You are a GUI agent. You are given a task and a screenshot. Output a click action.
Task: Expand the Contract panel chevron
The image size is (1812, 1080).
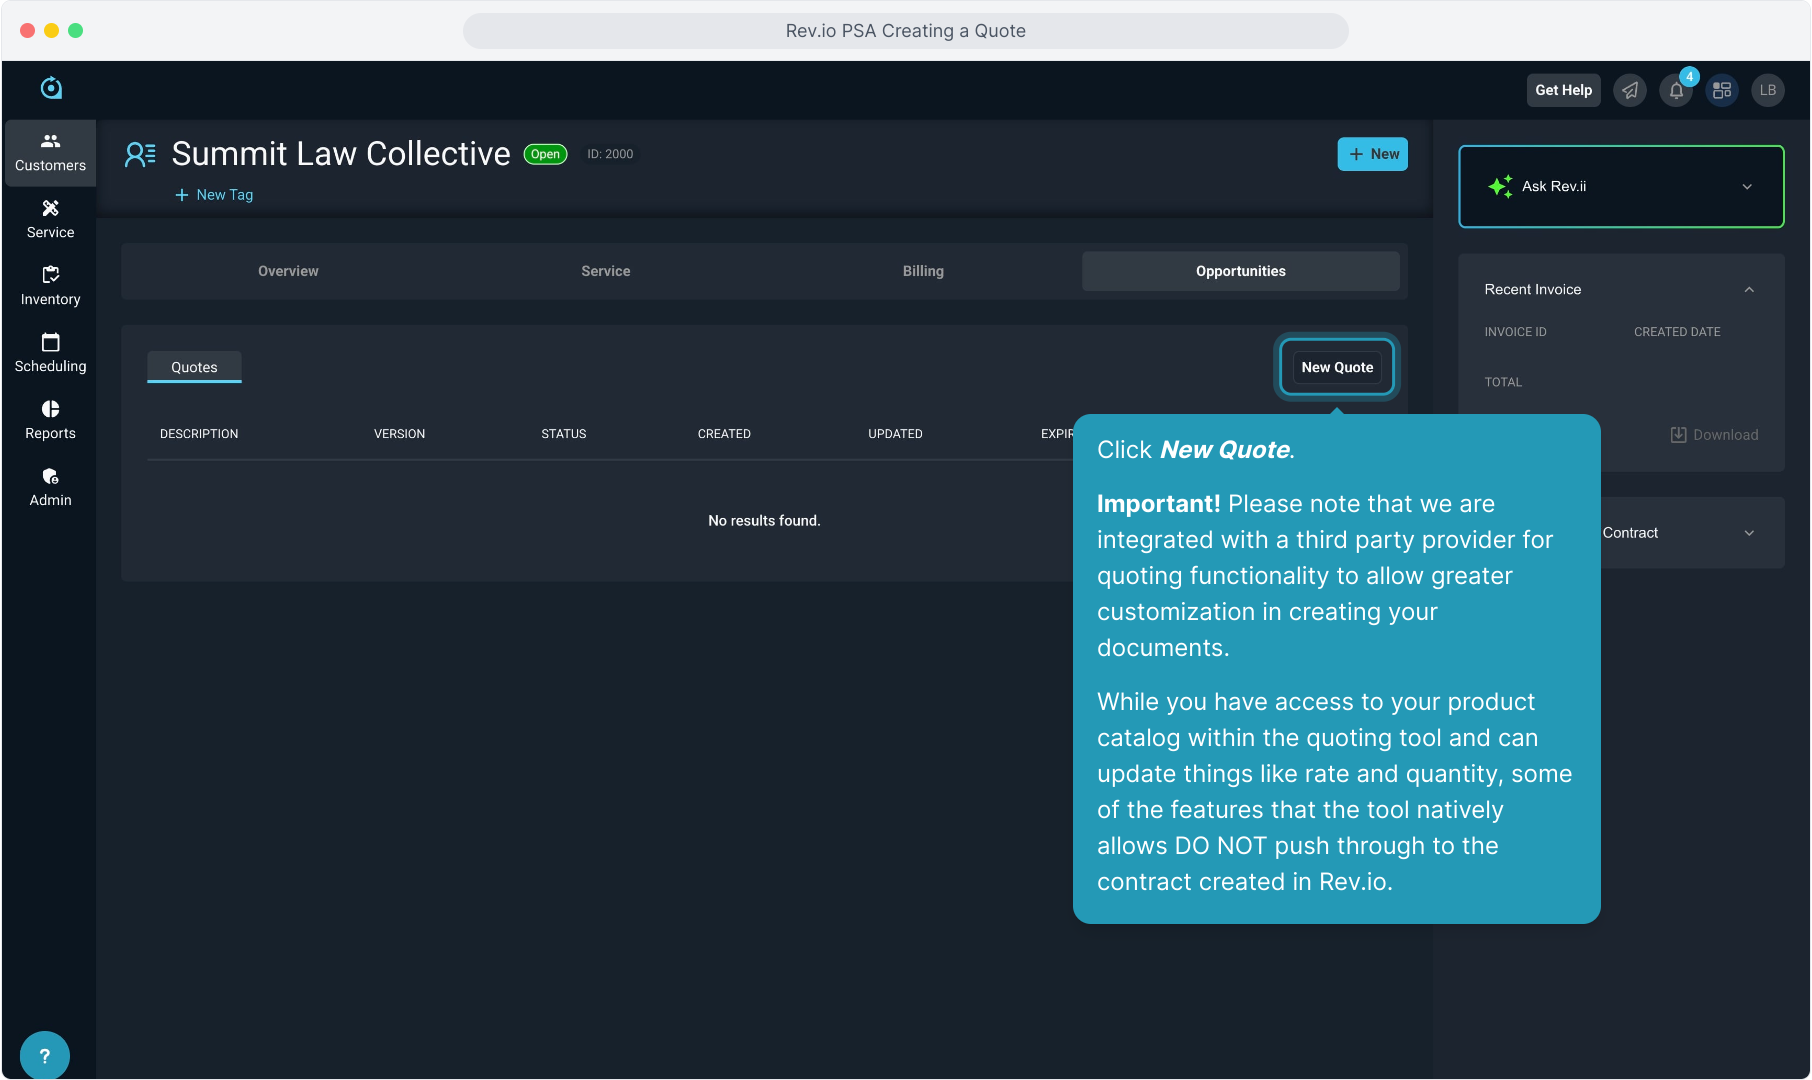[x=1749, y=533]
